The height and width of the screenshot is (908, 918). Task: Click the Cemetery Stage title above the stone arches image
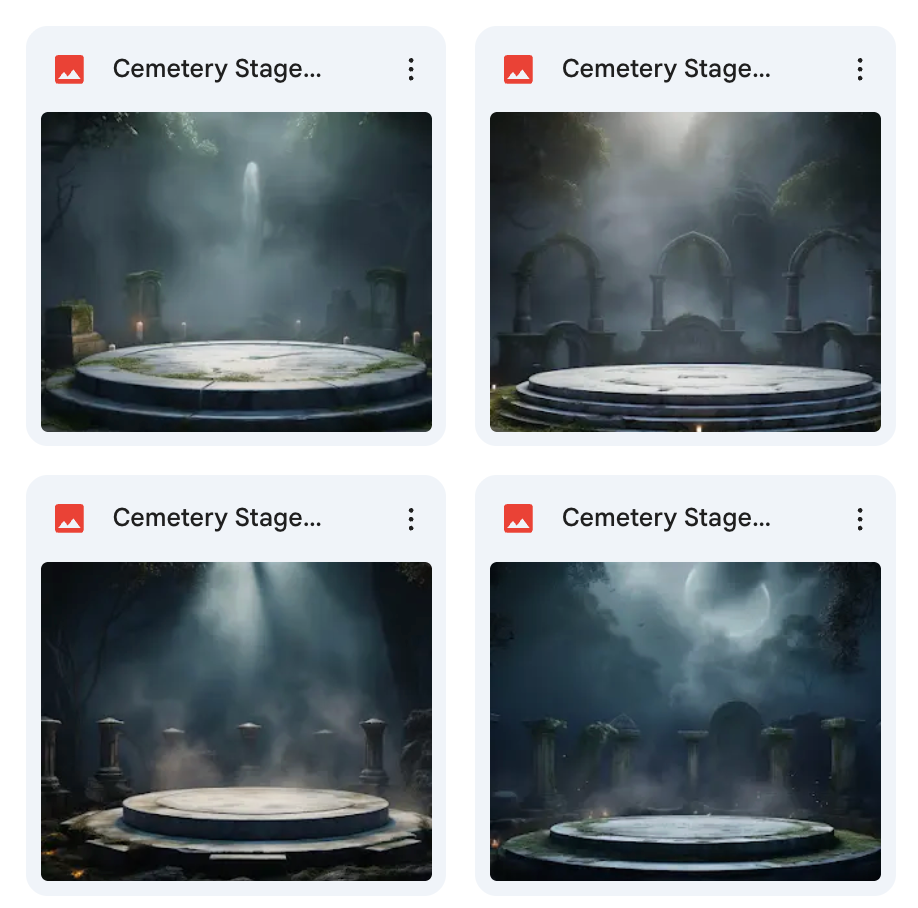tap(666, 69)
